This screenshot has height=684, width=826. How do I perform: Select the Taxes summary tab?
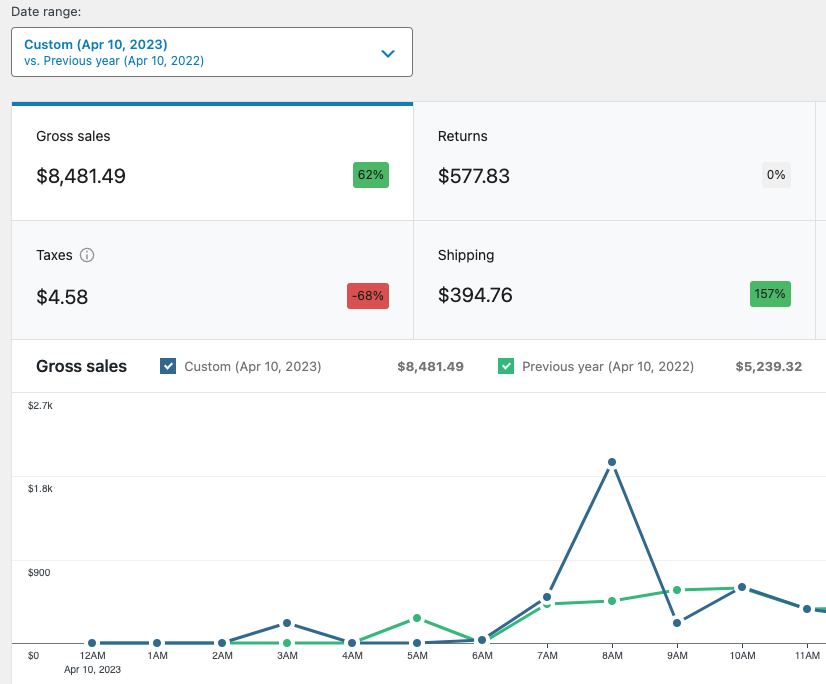[x=212, y=280]
